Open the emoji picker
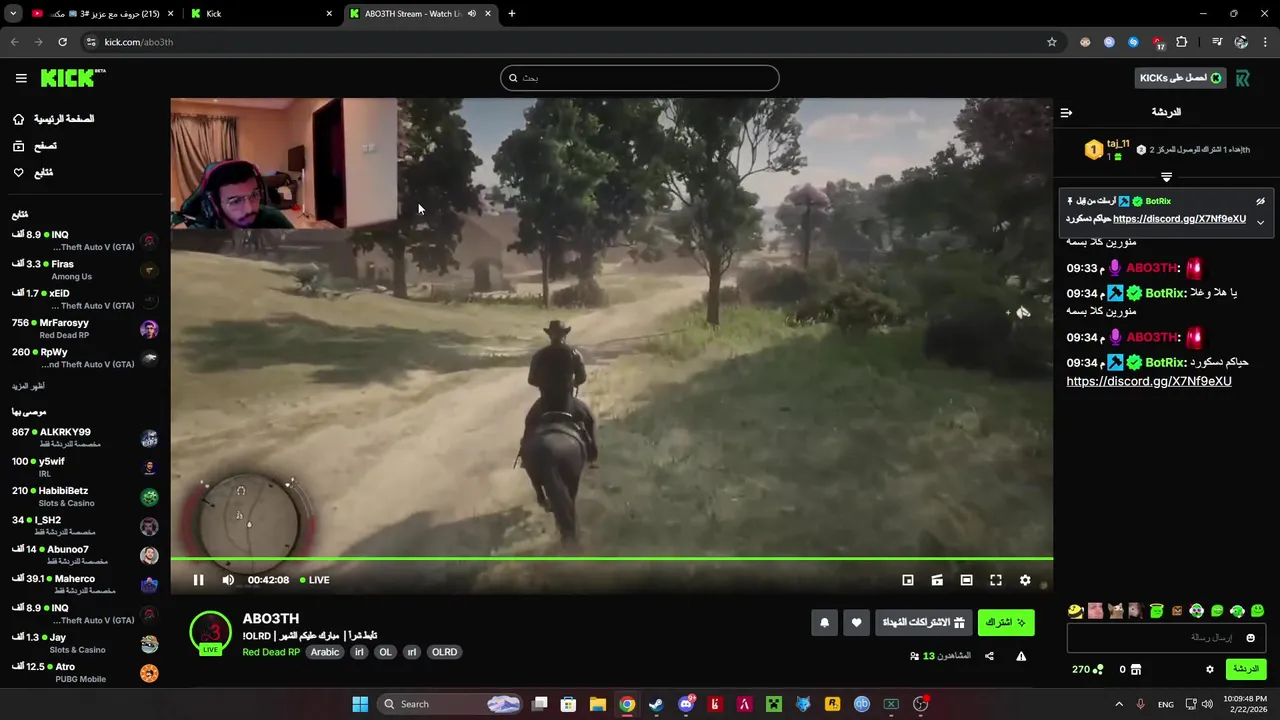This screenshot has height=720, width=1280. point(1250,638)
